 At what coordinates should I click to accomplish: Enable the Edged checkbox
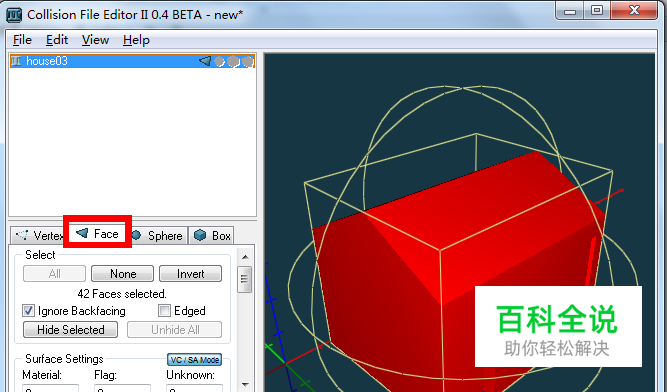point(164,311)
